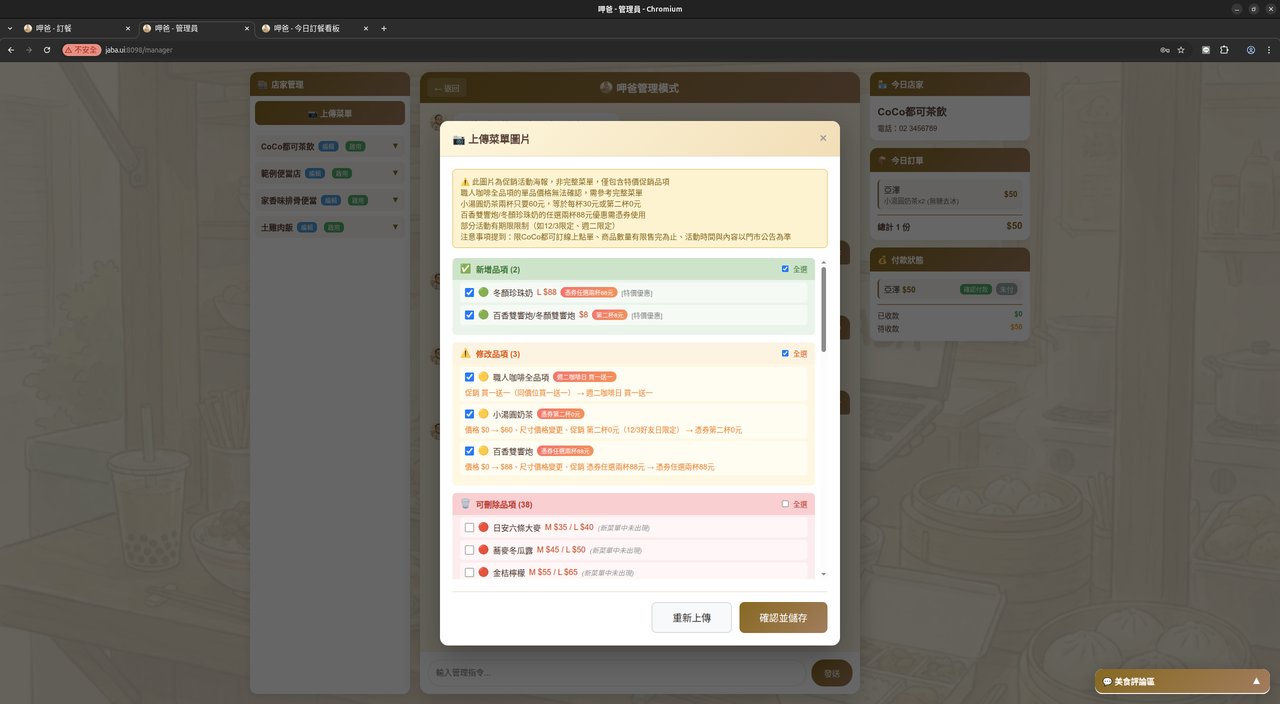Viewport: 1280px width, 704px height.
Task: Check the 日安六條大麥 checkbox
Action: (x=469, y=527)
